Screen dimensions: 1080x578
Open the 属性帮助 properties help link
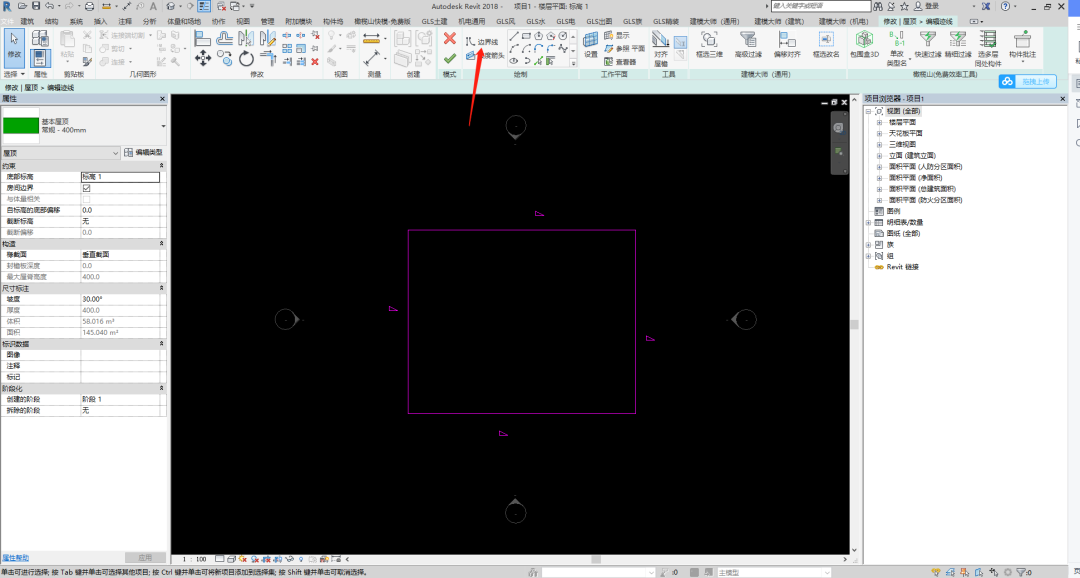[x=15, y=558]
